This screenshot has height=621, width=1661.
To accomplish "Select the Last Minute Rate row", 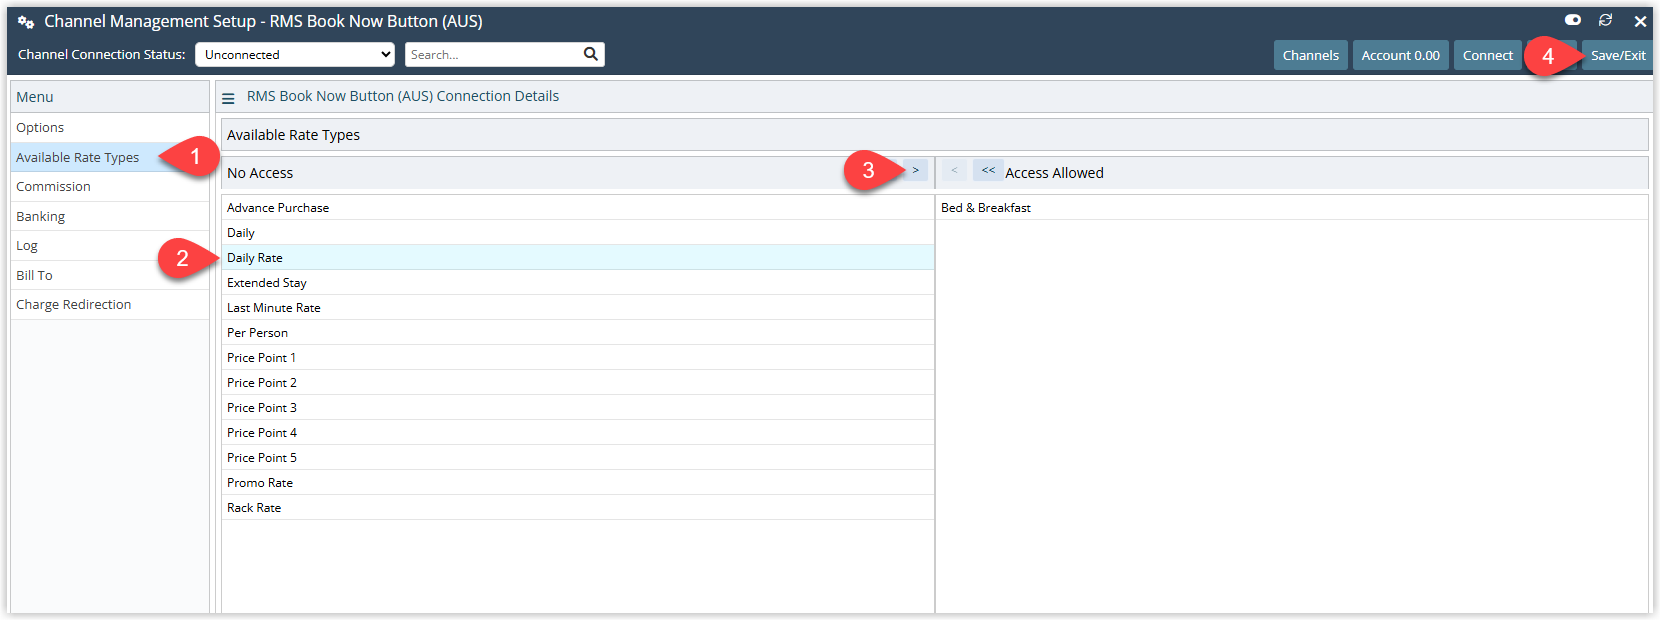I will [x=578, y=307].
